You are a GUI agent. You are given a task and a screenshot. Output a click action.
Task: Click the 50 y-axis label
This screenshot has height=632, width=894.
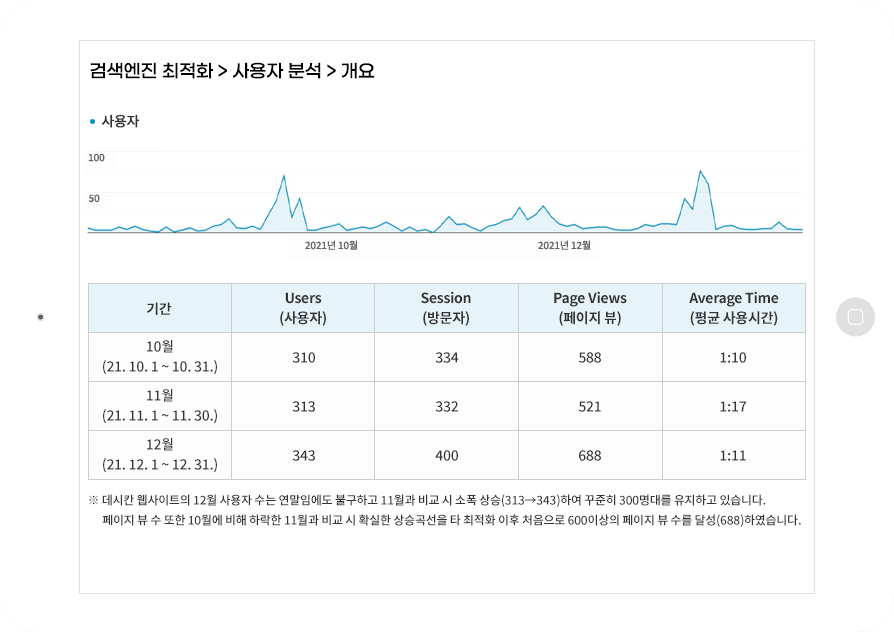pyautogui.click(x=94, y=198)
